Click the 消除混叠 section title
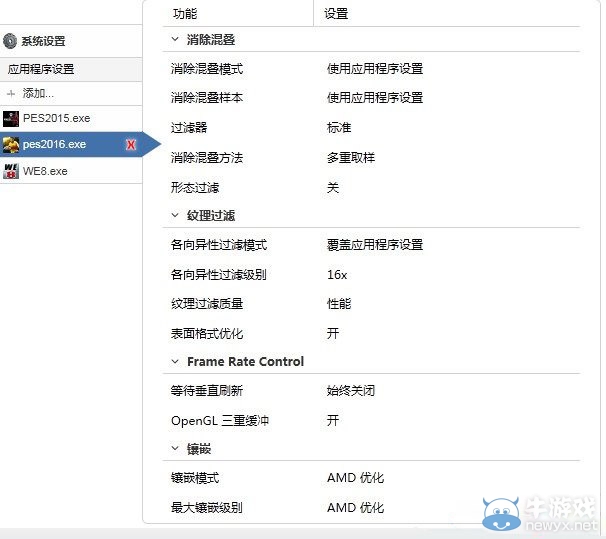606x539 pixels. tap(211, 39)
